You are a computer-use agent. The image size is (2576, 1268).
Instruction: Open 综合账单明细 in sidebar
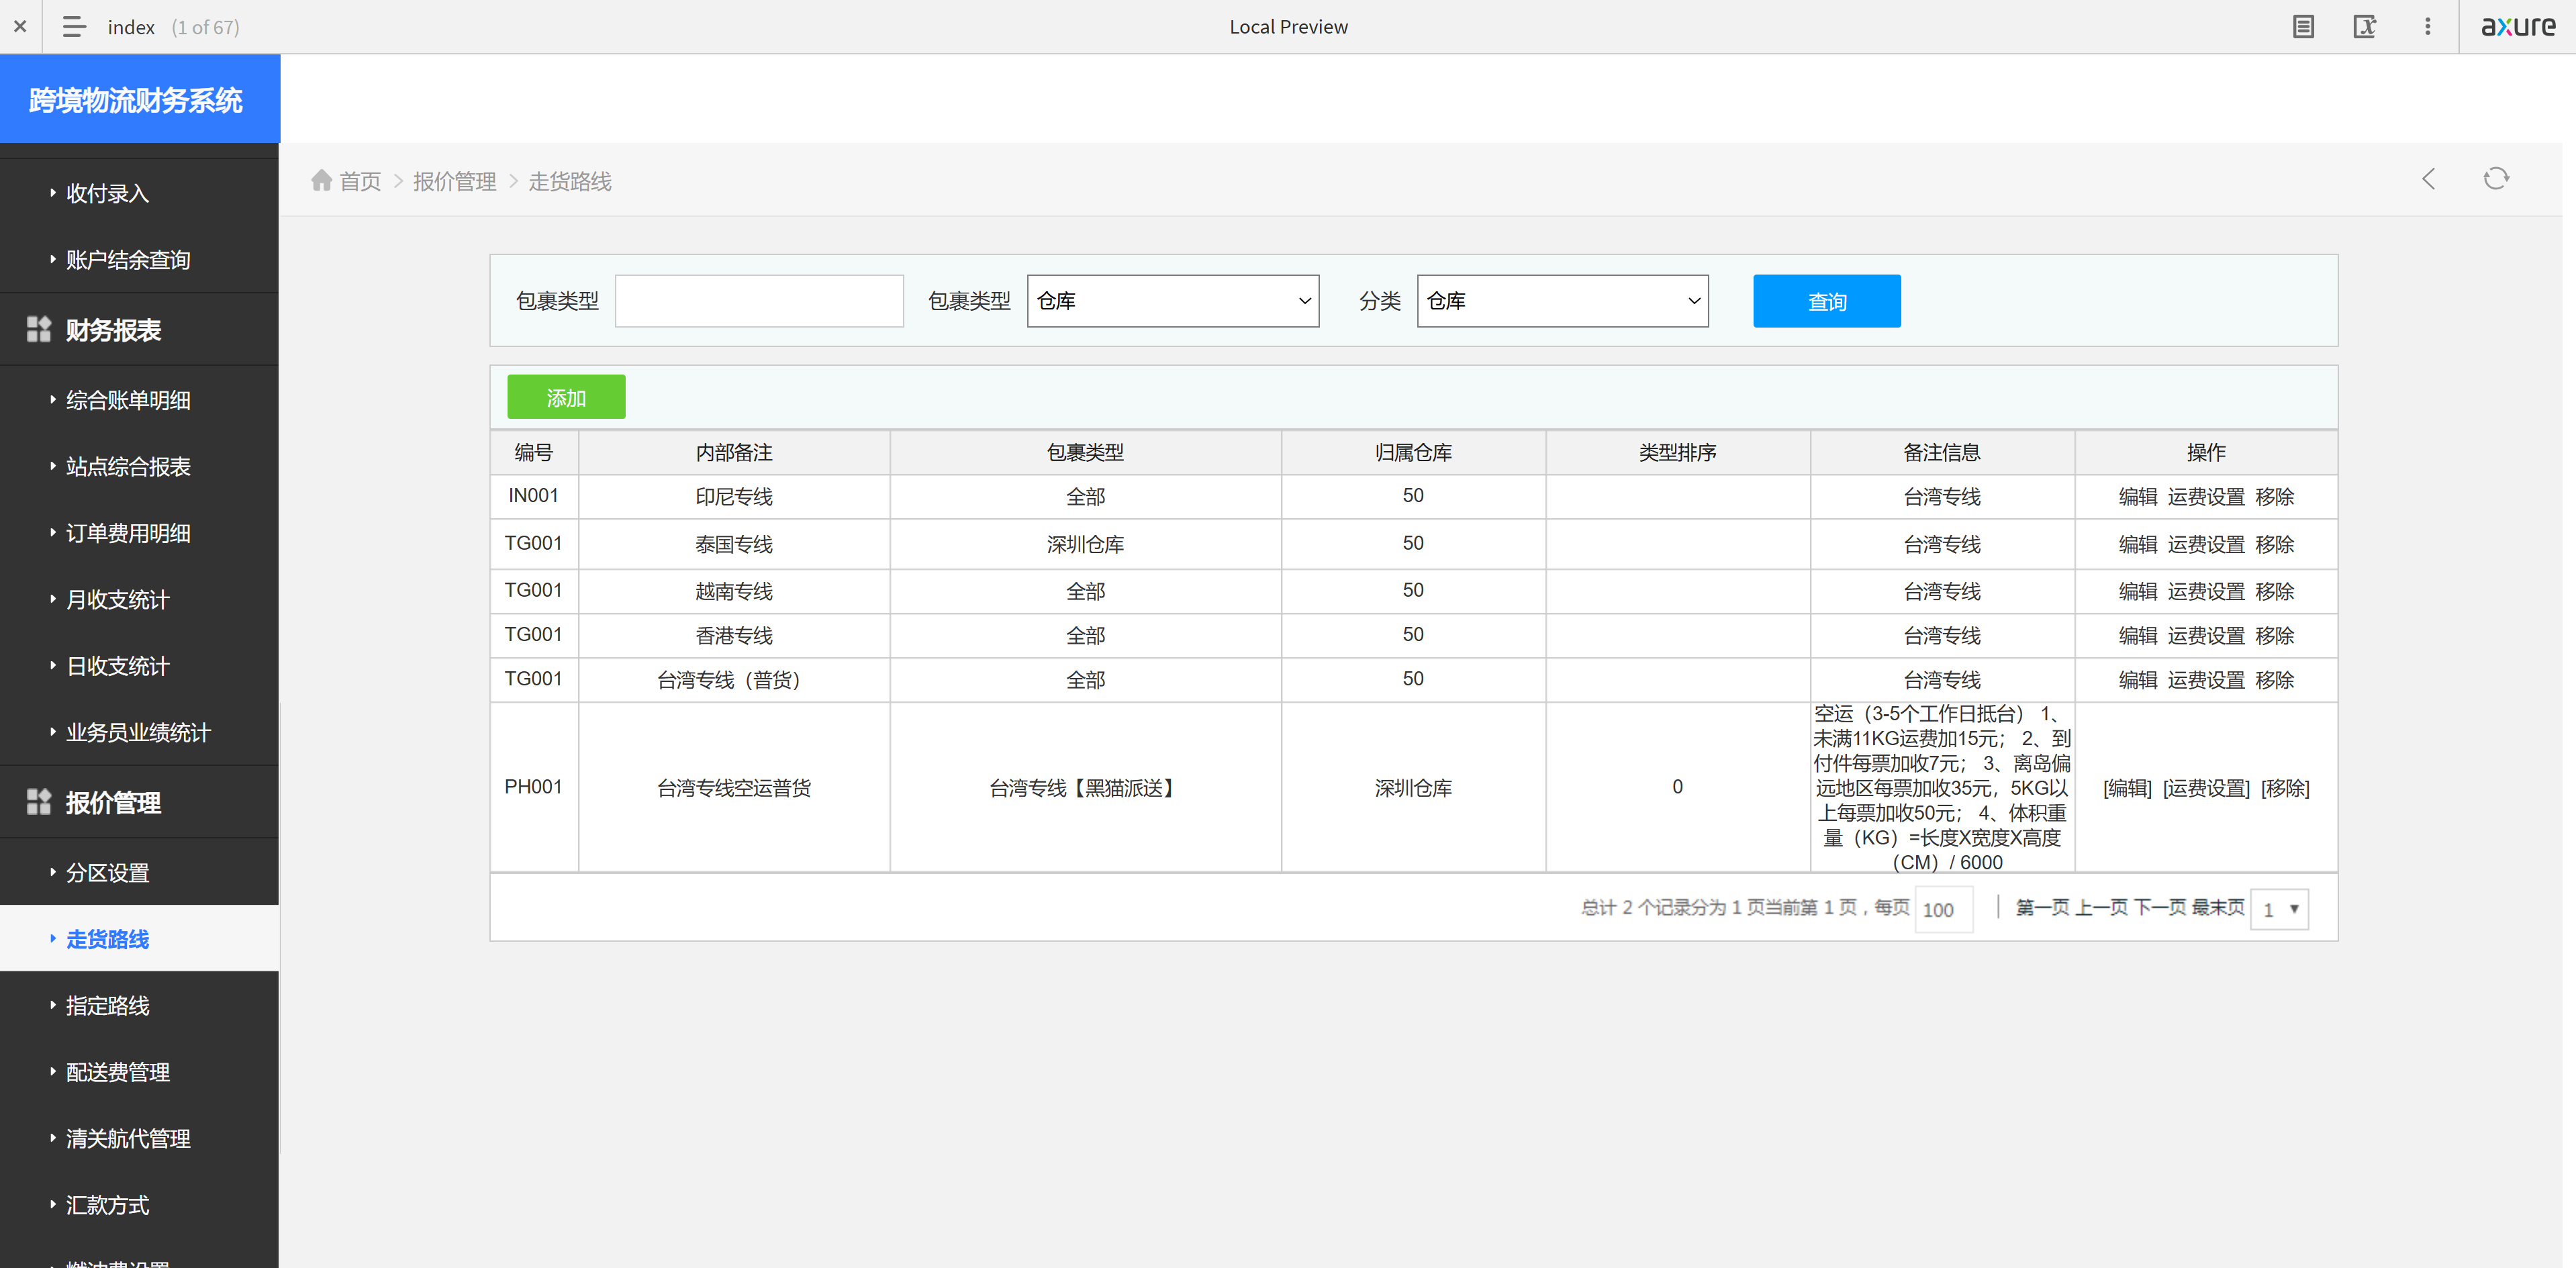[127, 400]
